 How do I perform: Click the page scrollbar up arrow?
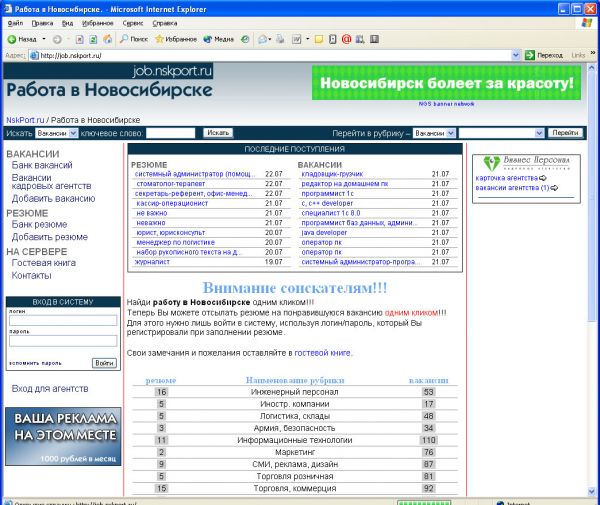pyautogui.click(x=592, y=68)
